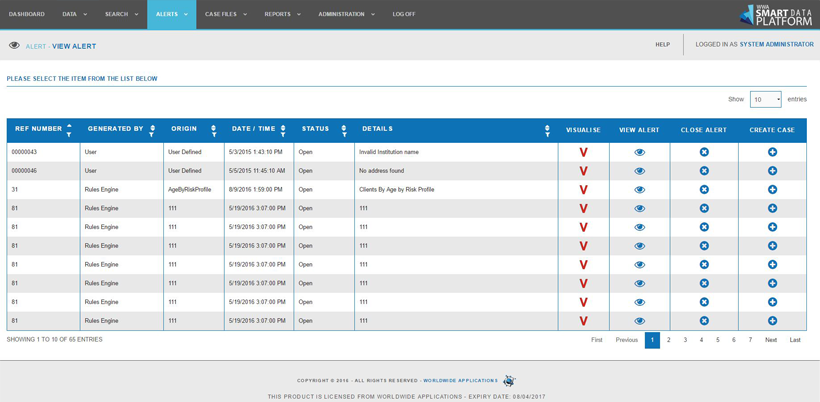The height and width of the screenshot is (402, 820).
Task: Create case for alert ref number 31
Action: 772,190
